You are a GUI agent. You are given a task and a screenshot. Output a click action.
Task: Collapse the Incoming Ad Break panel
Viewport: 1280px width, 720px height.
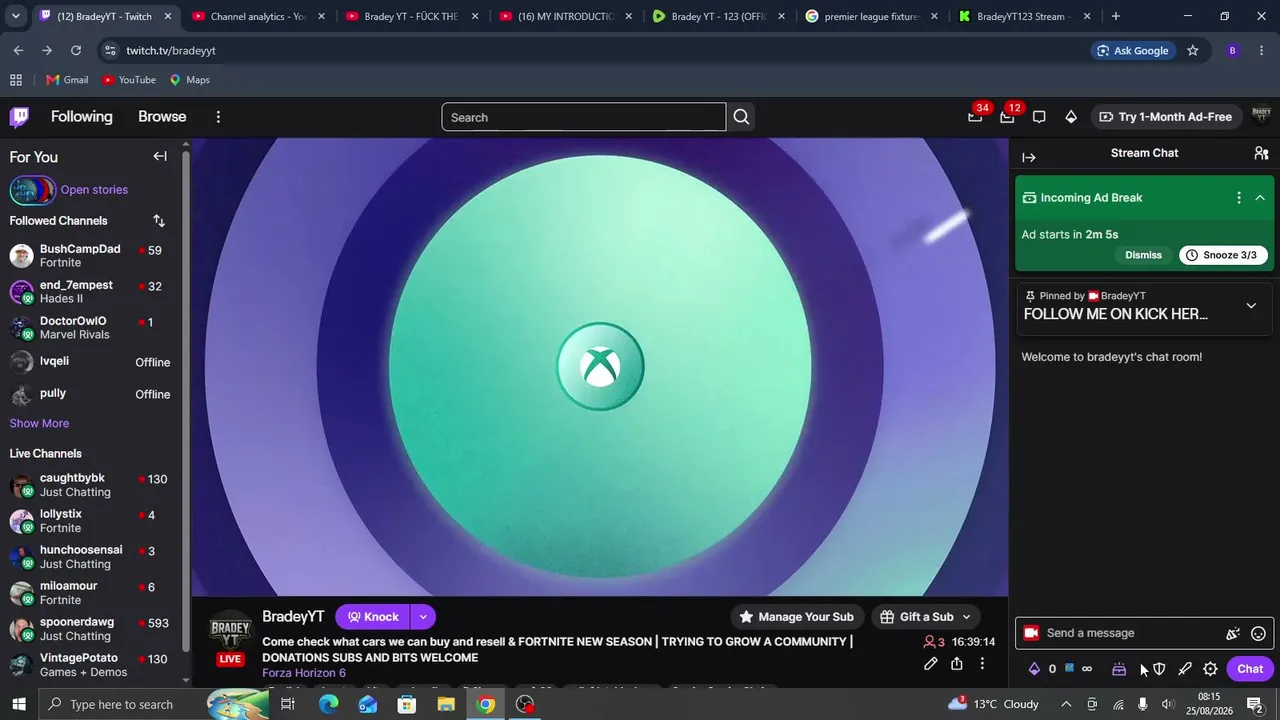coord(1260,198)
